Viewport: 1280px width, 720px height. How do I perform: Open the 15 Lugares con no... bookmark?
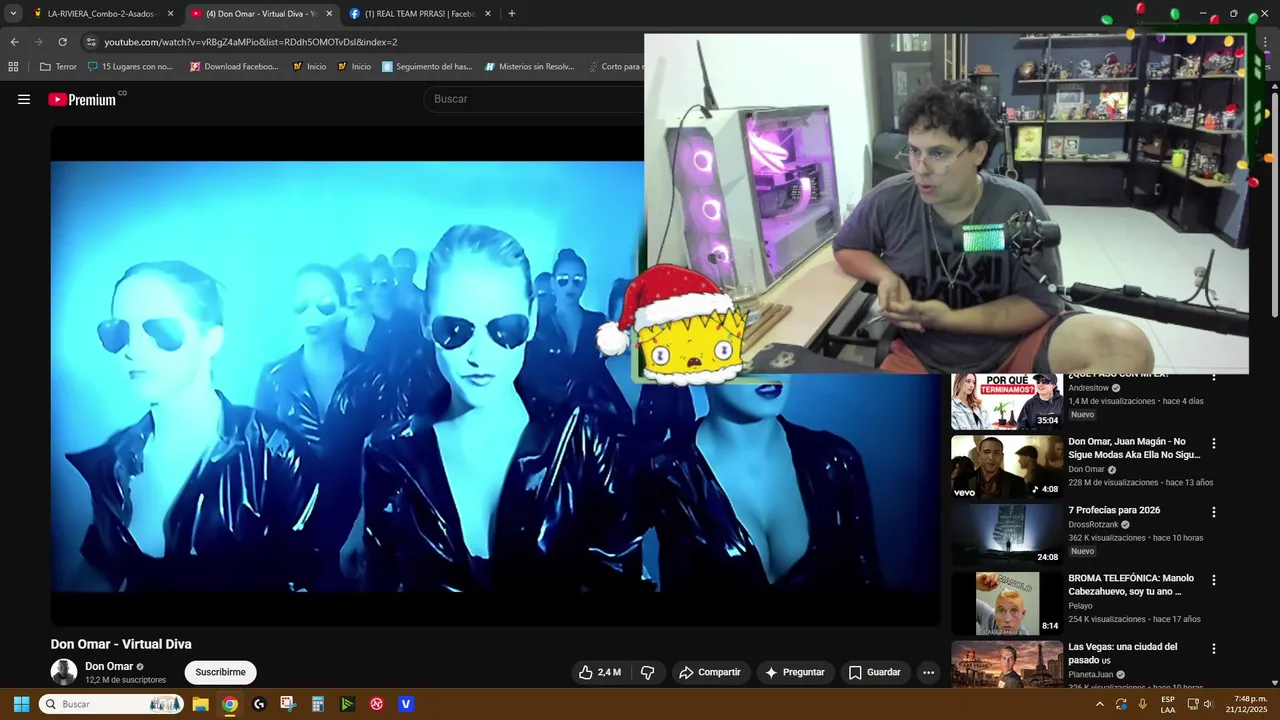pos(130,67)
